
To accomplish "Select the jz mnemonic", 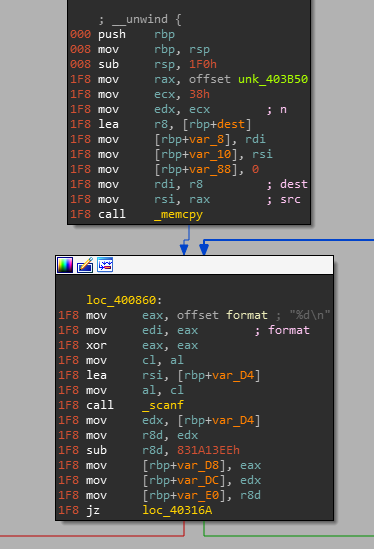I will pos(93,510).
